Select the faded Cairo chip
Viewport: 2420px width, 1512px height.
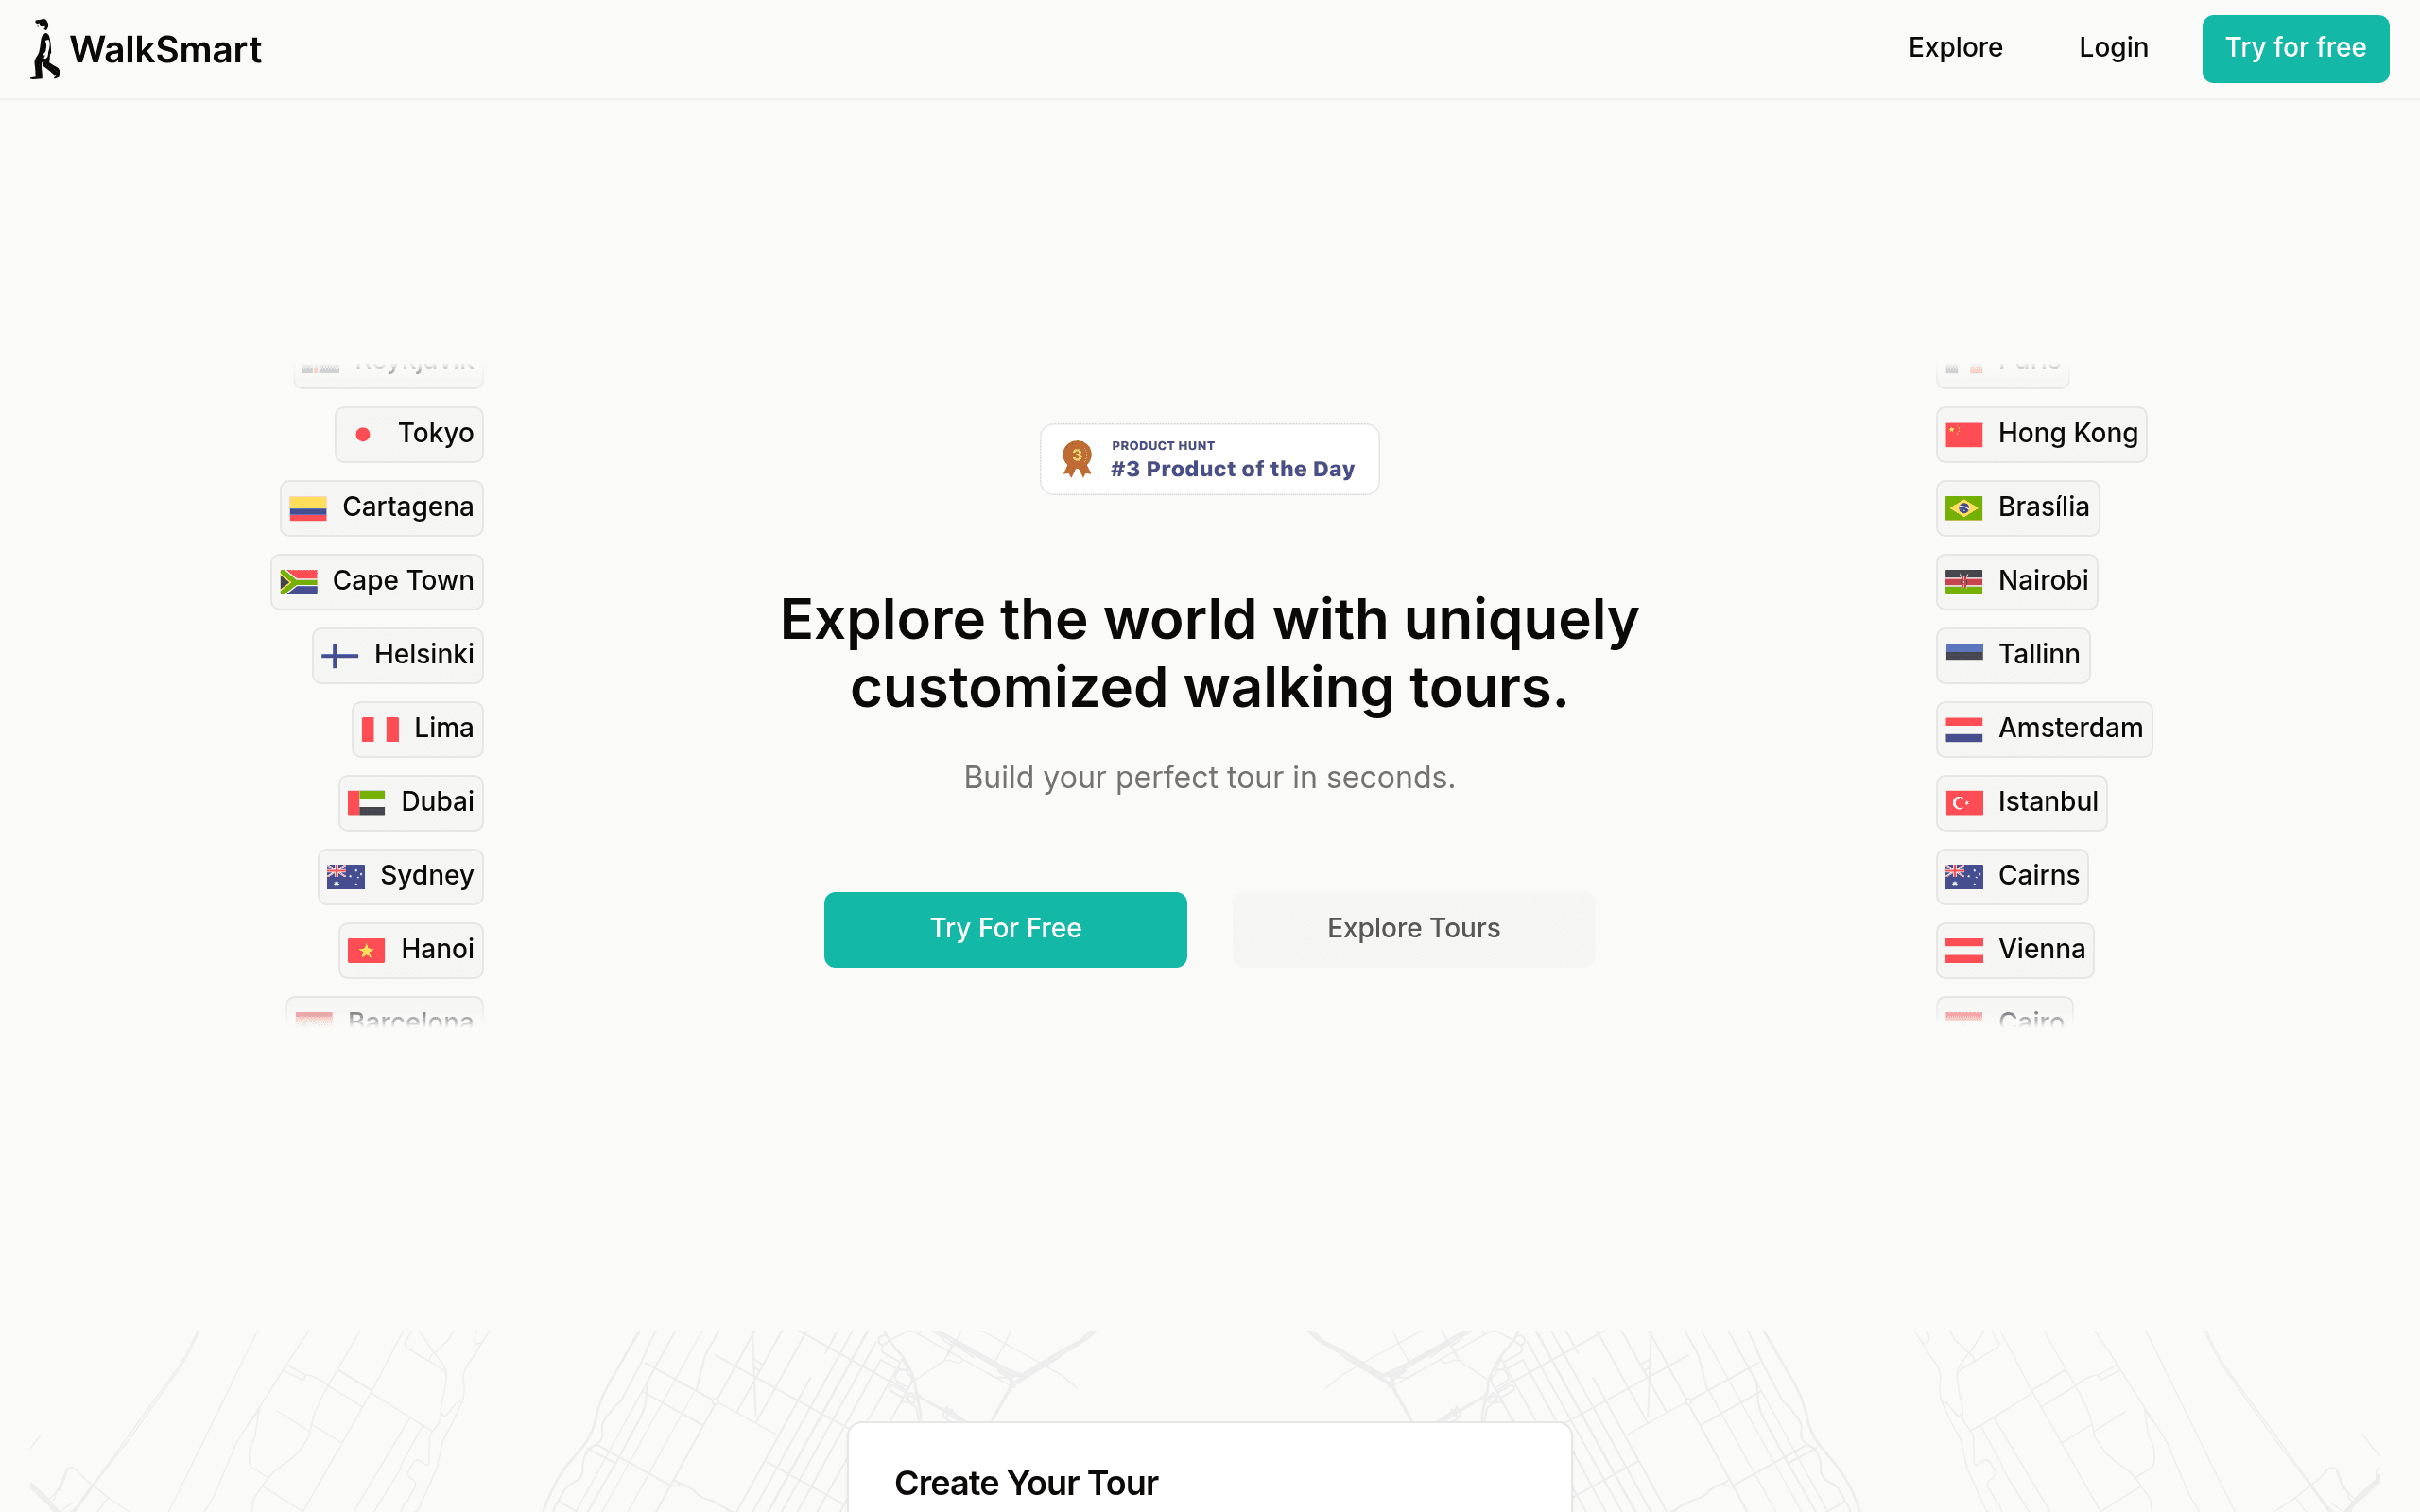tap(2004, 1012)
